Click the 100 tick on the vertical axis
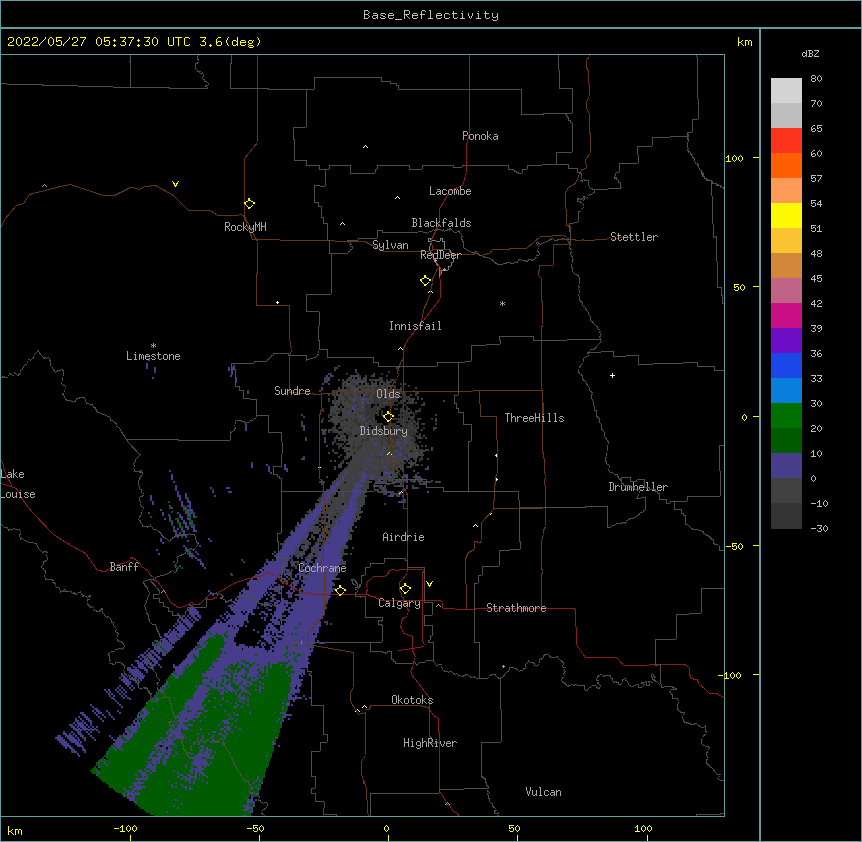 click(734, 158)
